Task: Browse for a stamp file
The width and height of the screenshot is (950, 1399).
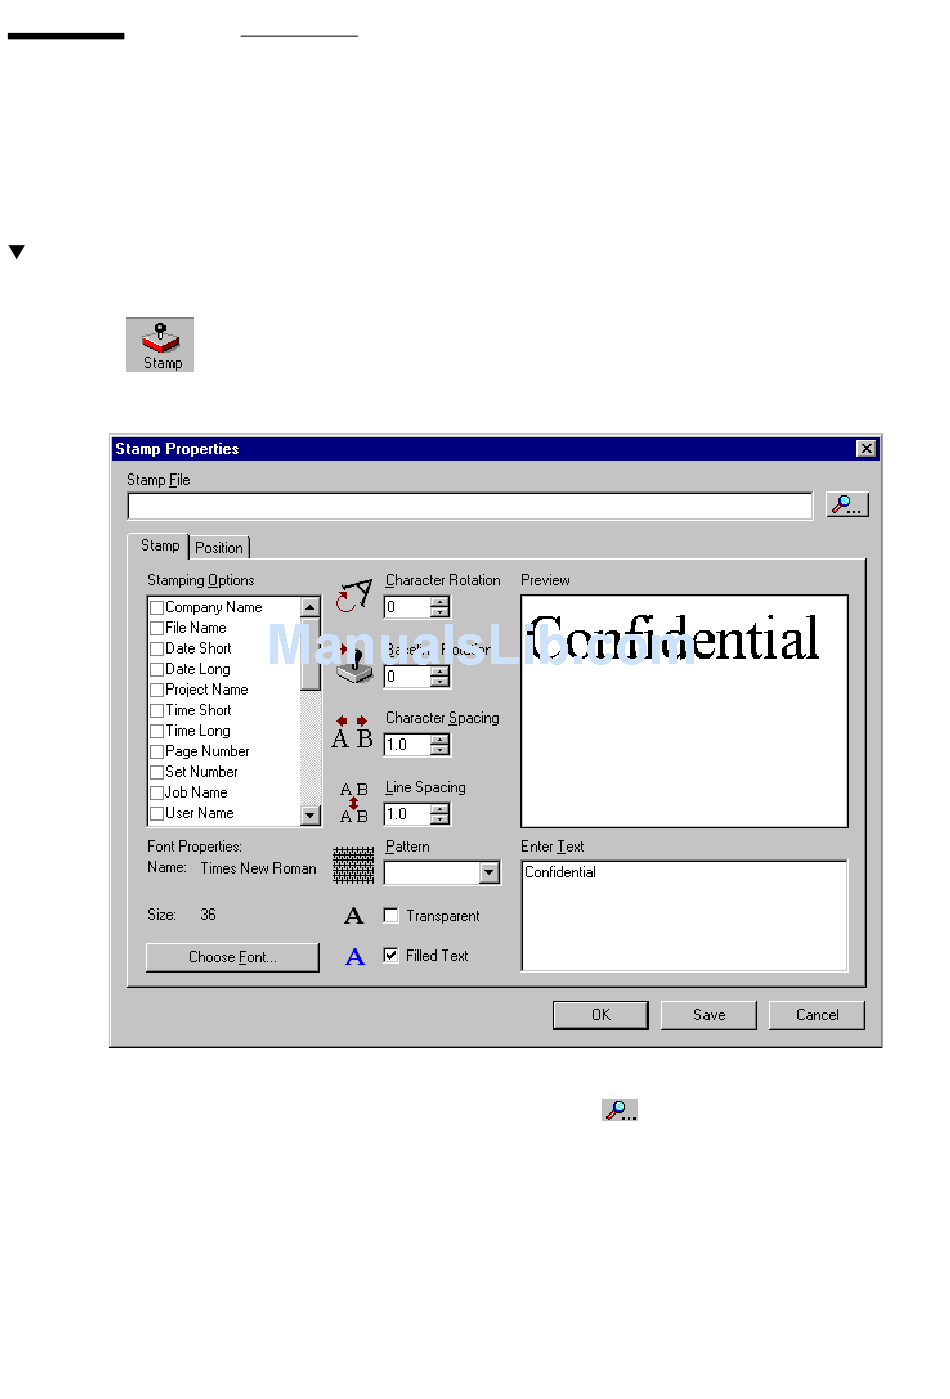Action: 846,505
